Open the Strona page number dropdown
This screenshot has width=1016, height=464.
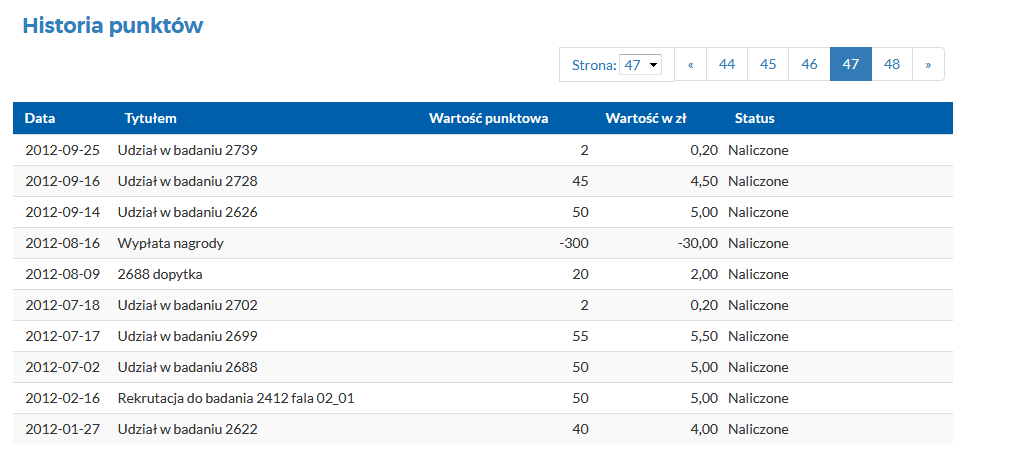point(640,65)
